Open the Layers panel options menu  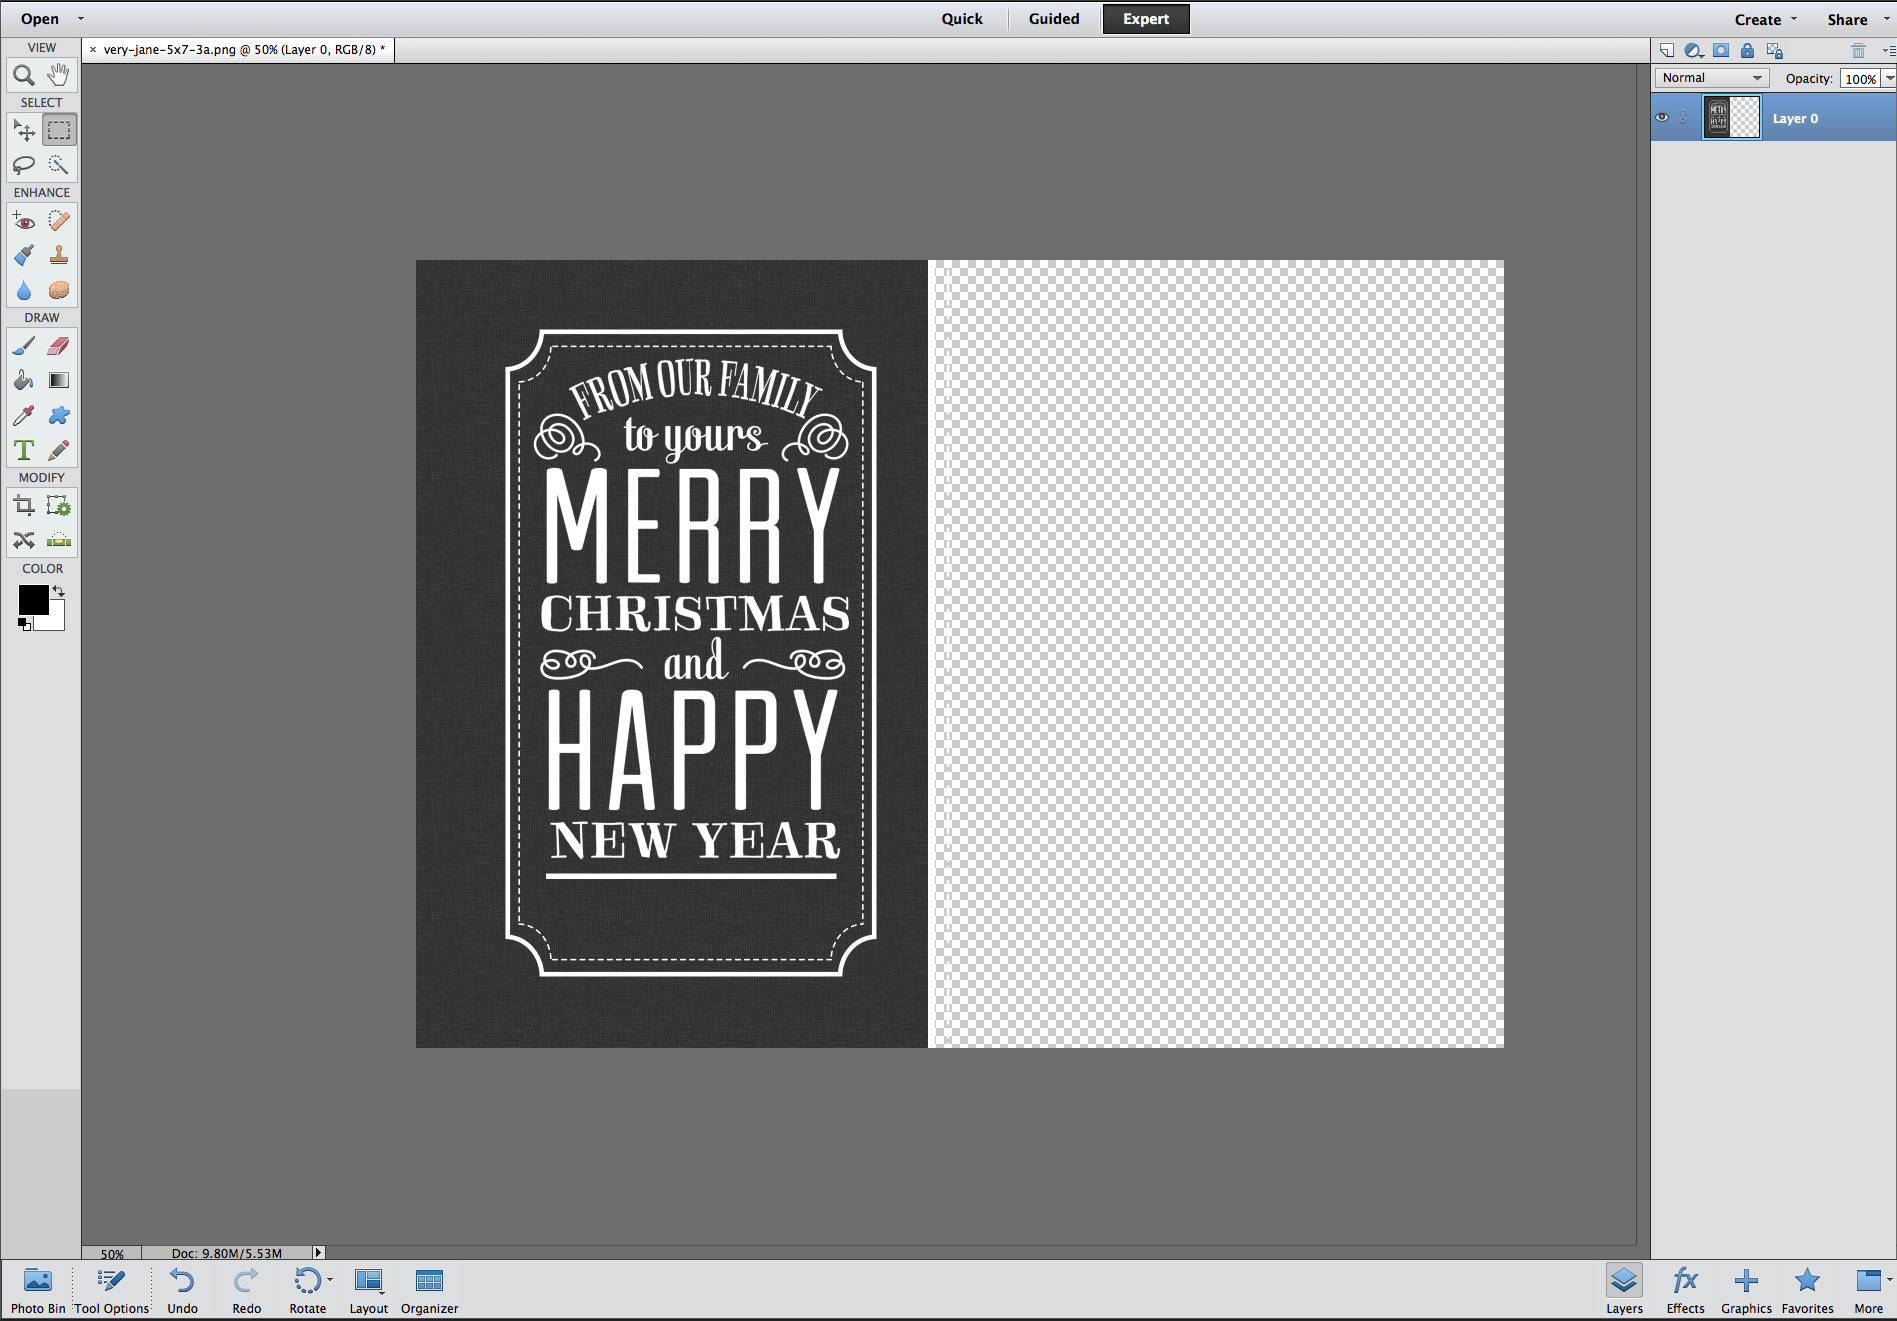(x=1888, y=50)
